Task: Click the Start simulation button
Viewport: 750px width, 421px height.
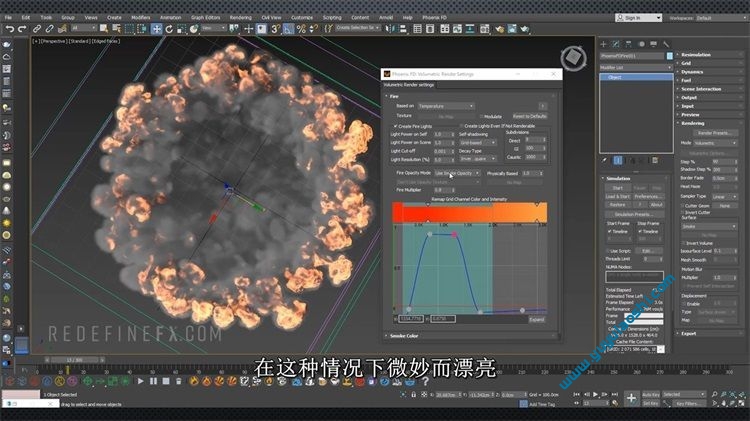Action: 618,188
